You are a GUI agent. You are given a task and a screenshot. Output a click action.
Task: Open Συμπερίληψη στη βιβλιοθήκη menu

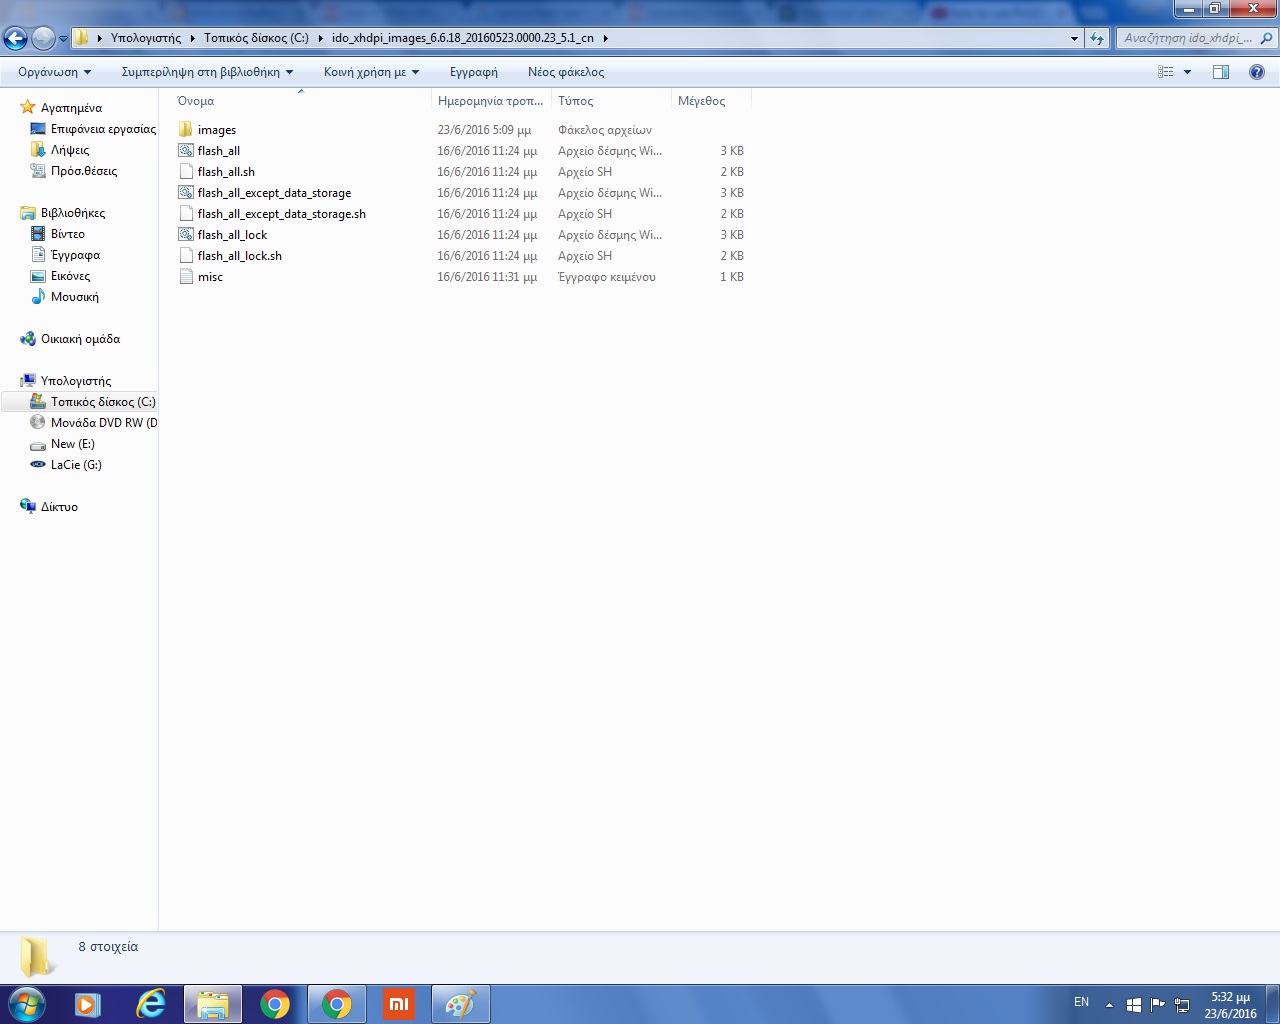[x=207, y=72]
